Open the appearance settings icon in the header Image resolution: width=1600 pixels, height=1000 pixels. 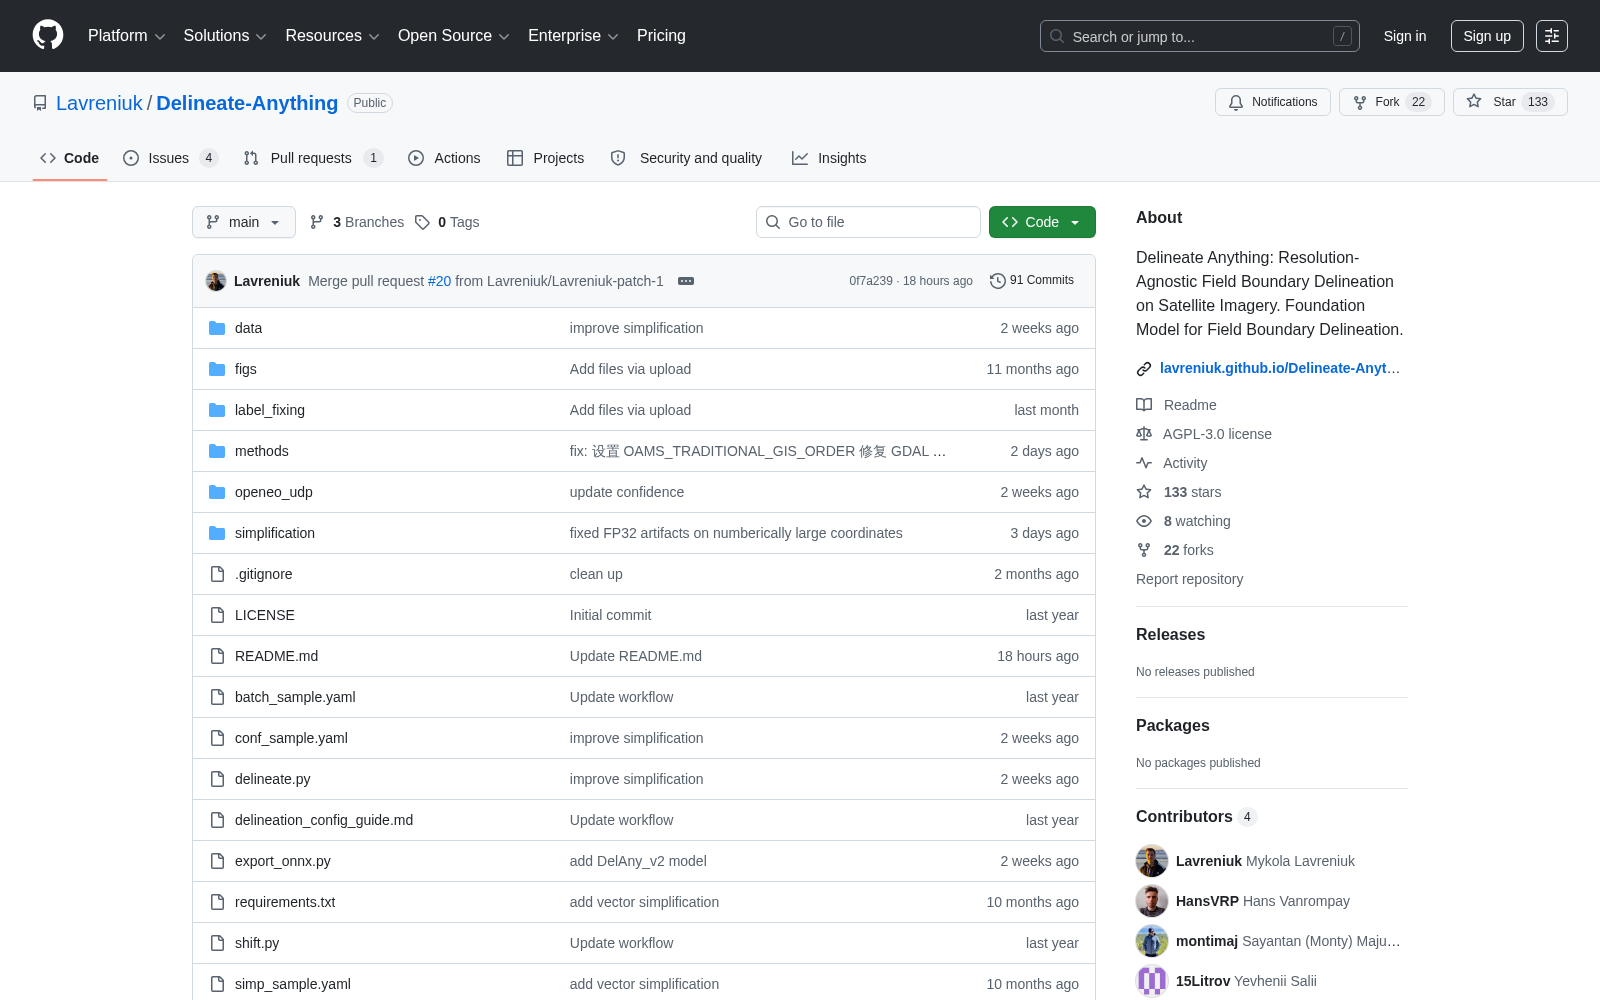[1552, 36]
